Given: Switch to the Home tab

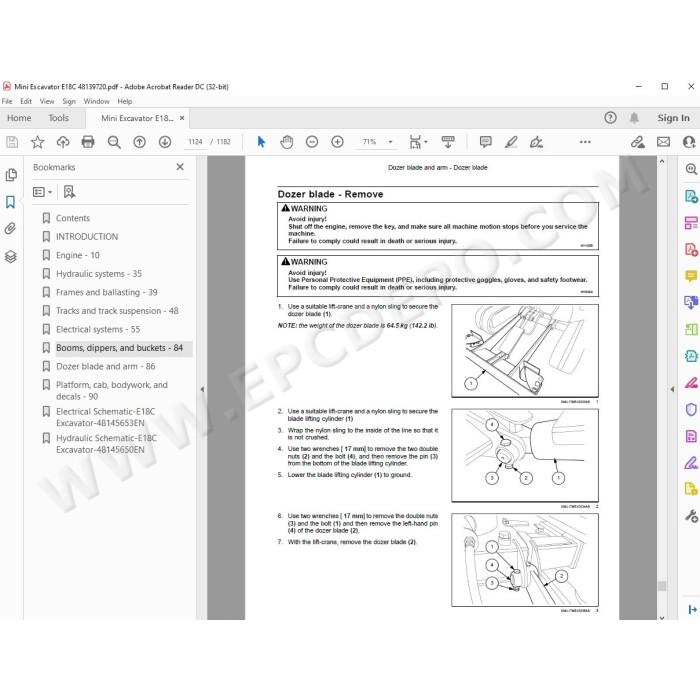Looking at the screenshot, I should point(19,118).
